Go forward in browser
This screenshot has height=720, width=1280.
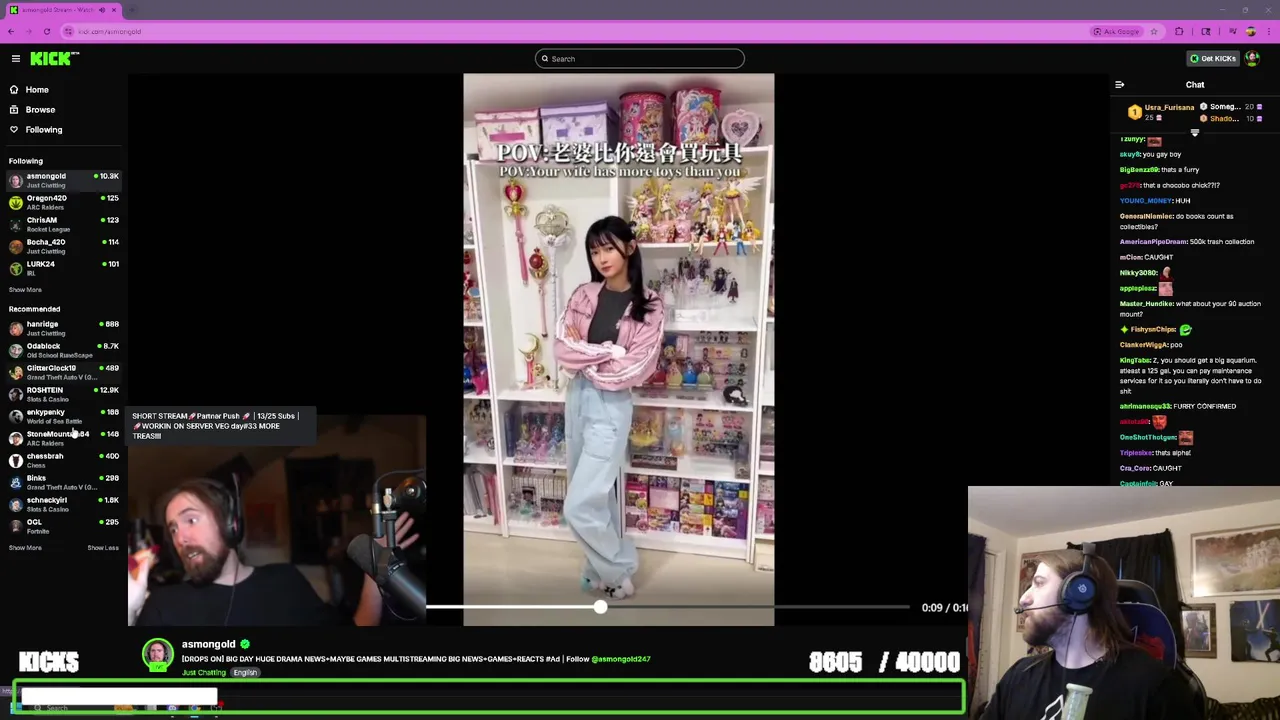pos(29,31)
